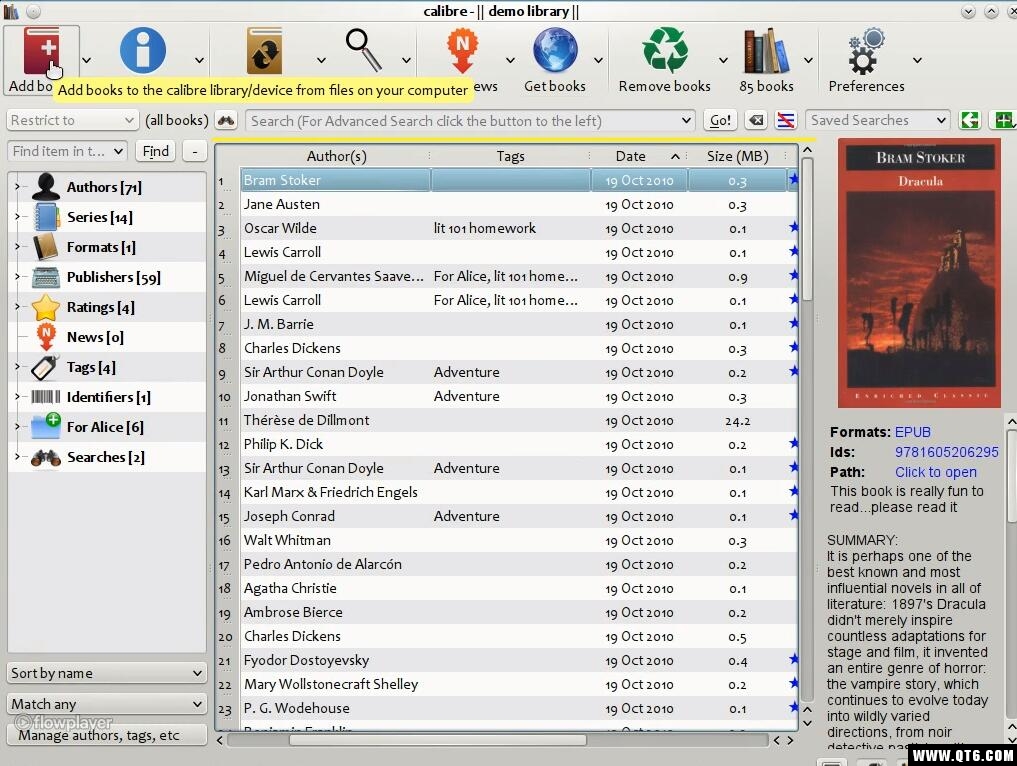Click the green copy saved search icon
Screen dimensions: 1017x766
[x=970, y=120]
